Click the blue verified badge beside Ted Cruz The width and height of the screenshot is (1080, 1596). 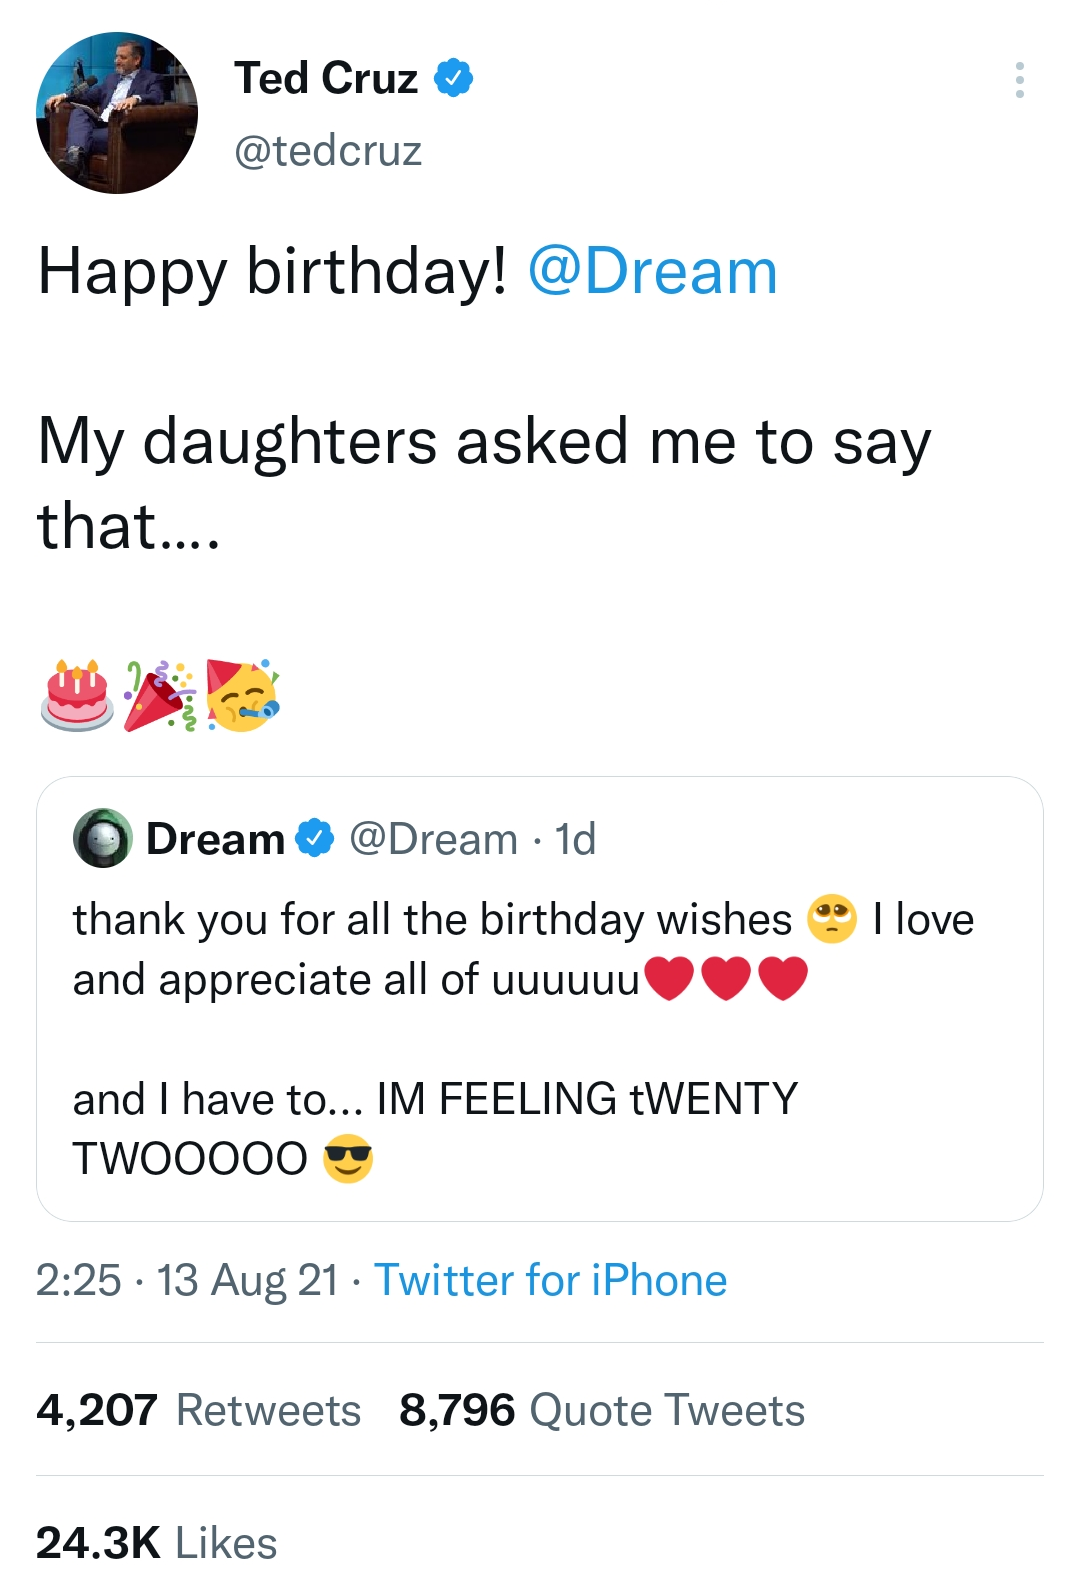pos(453,78)
